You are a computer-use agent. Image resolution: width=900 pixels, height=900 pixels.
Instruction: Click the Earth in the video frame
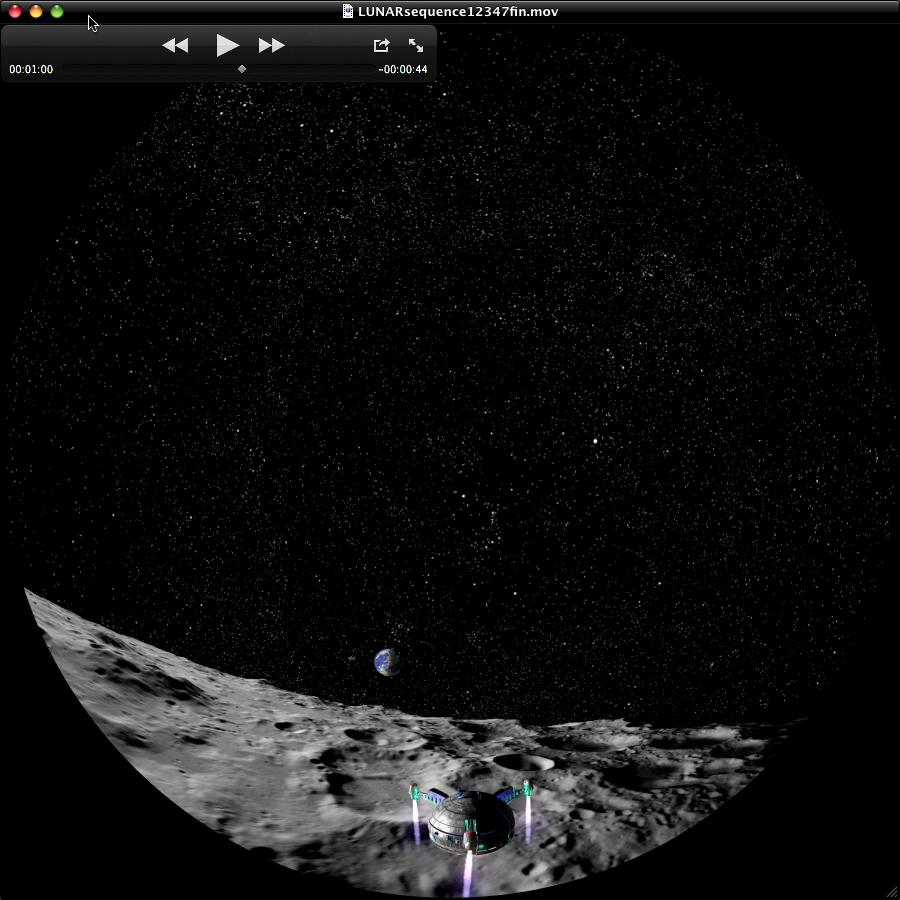point(387,662)
